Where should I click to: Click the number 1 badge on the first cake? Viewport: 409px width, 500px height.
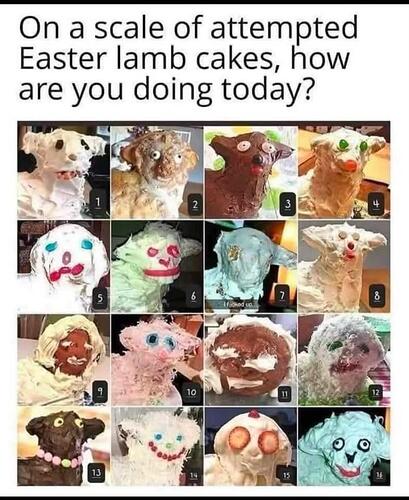[98, 202]
